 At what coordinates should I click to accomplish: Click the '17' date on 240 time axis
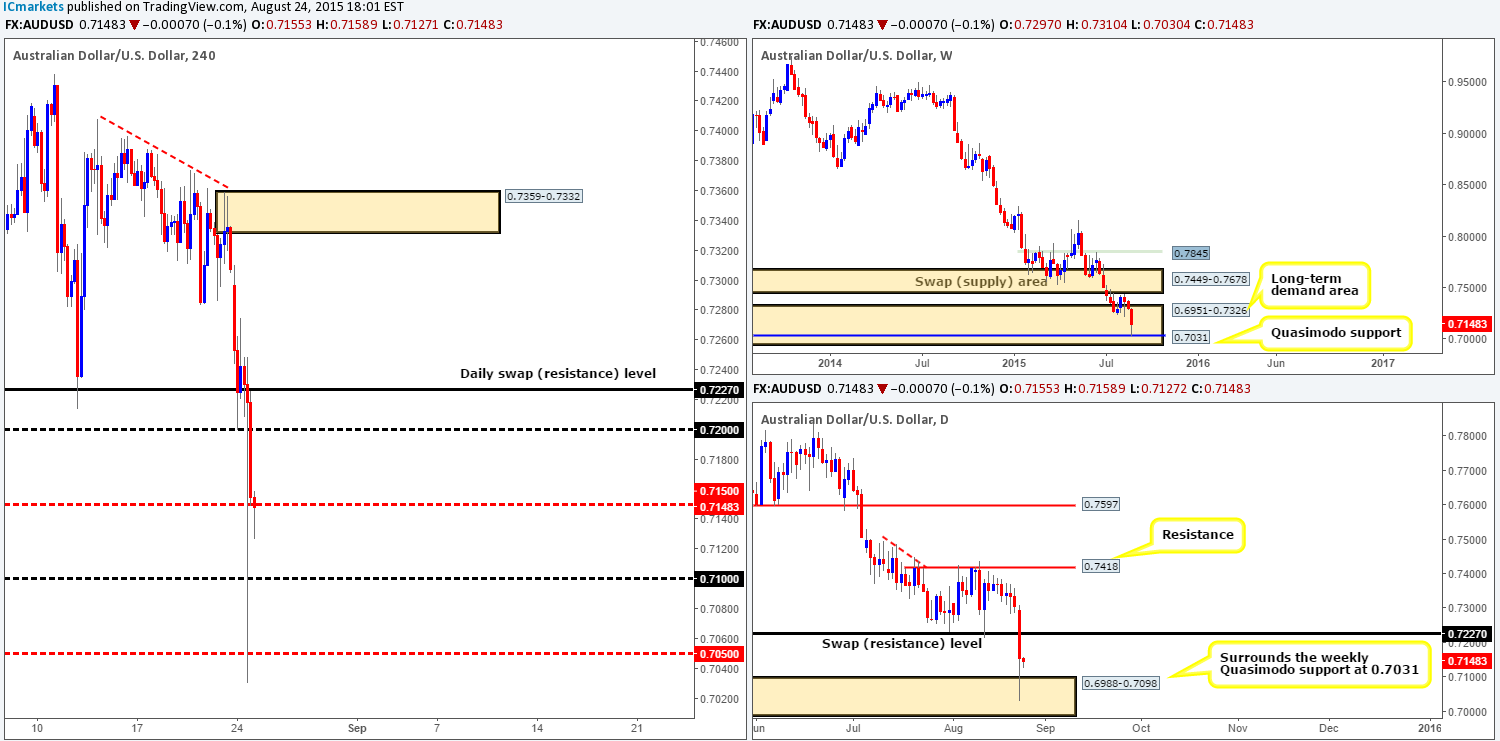[x=137, y=729]
